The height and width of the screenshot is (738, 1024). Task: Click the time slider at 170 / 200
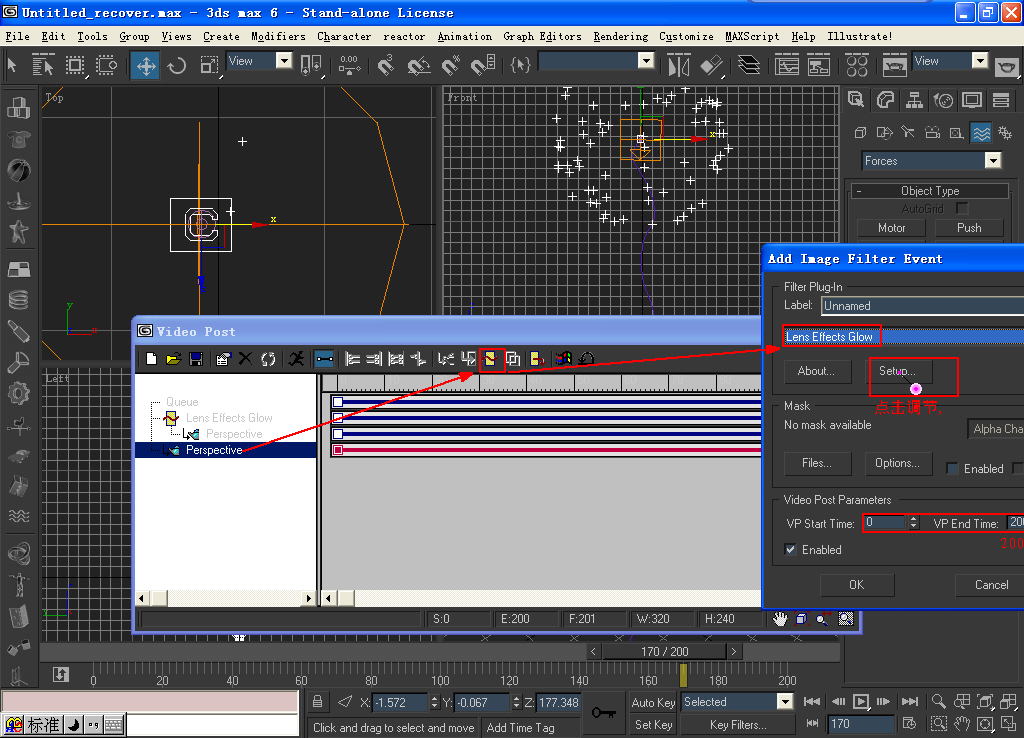[x=664, y=651]
